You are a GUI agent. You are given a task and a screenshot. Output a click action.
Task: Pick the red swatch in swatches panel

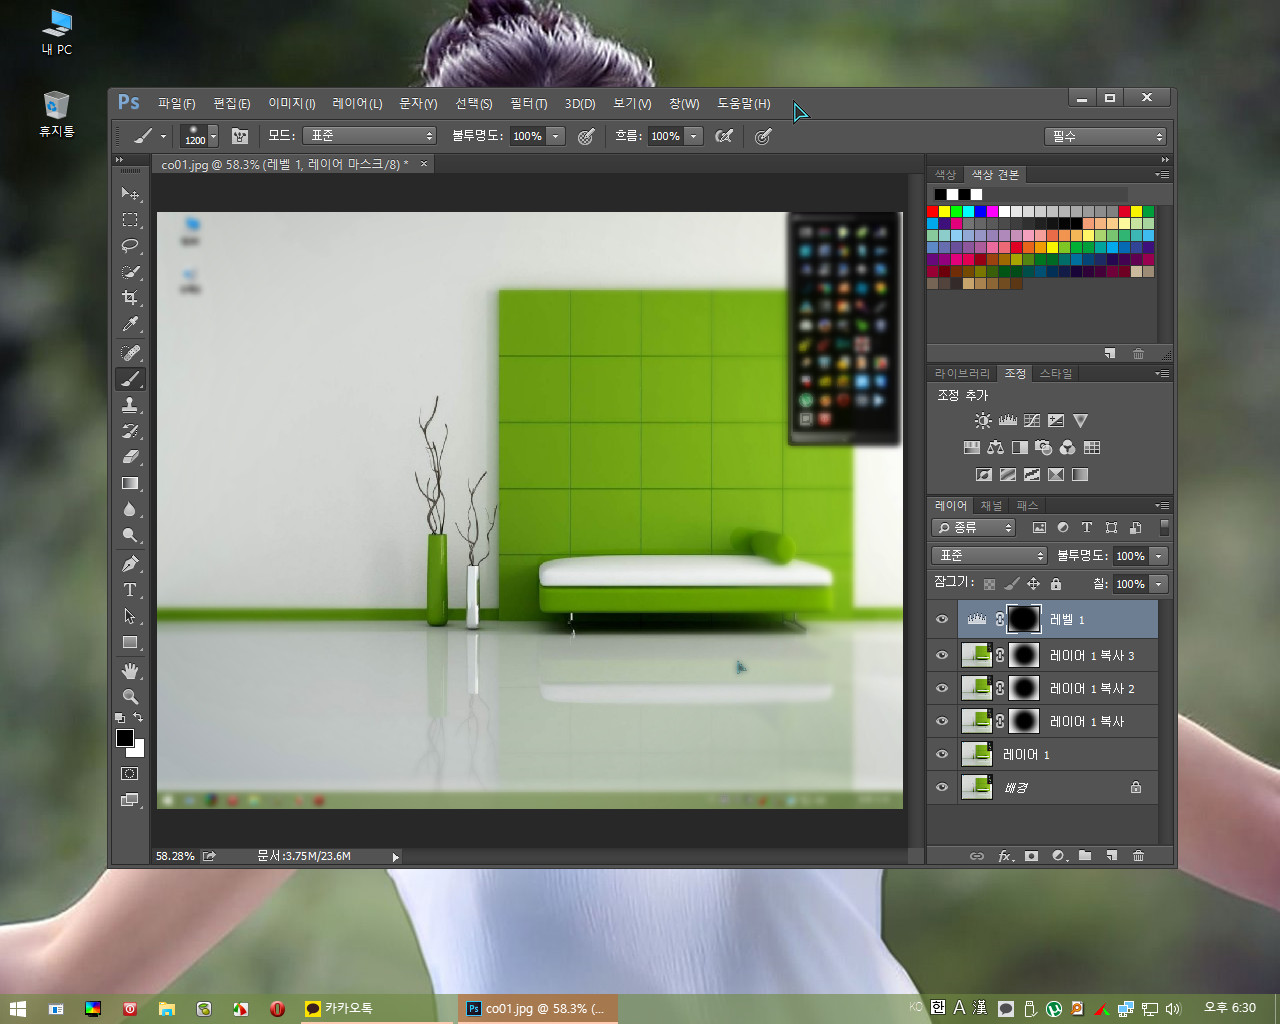(933, 212)
